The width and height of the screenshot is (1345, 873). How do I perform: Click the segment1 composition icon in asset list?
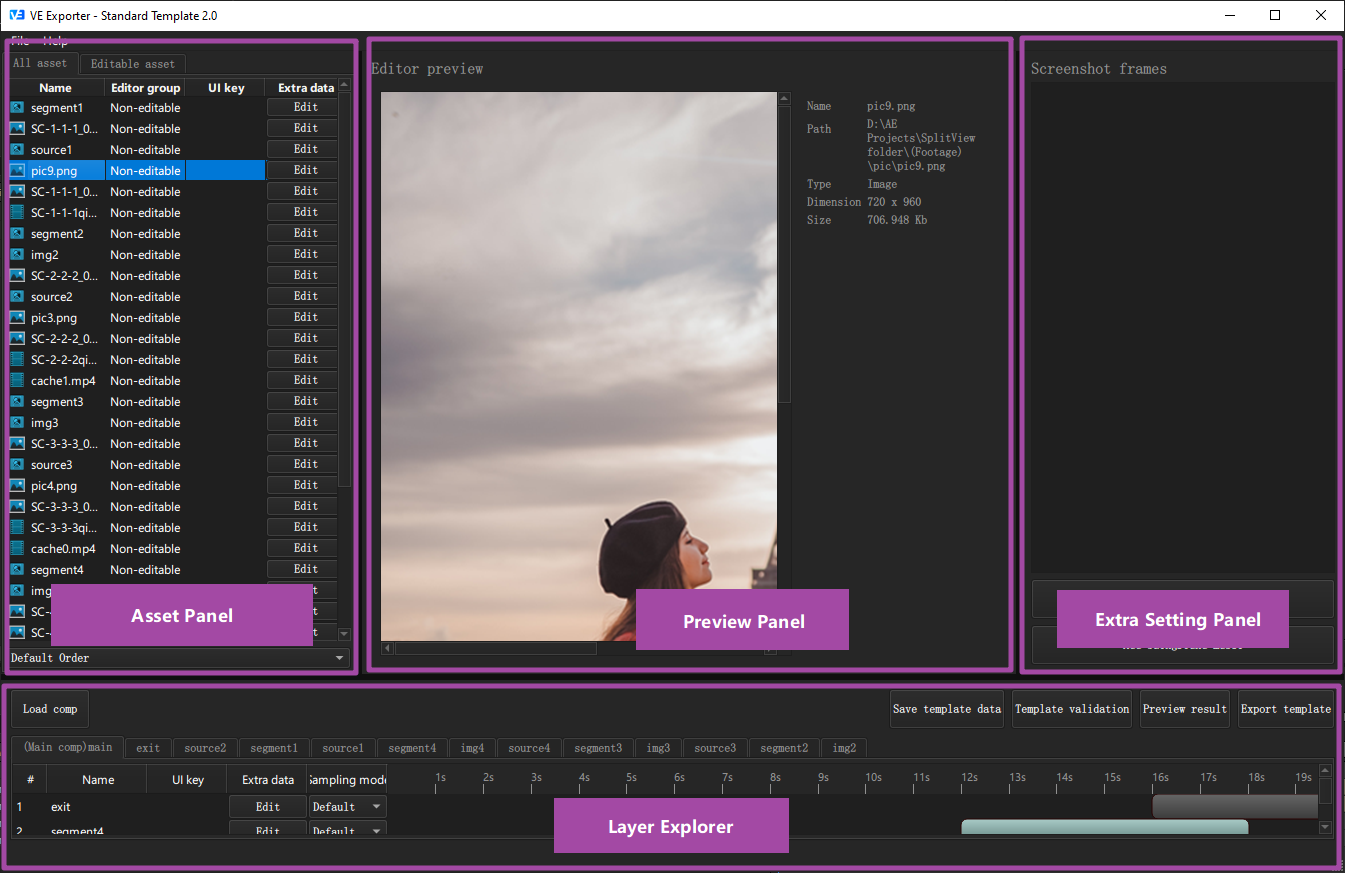[x=16, y=107]
